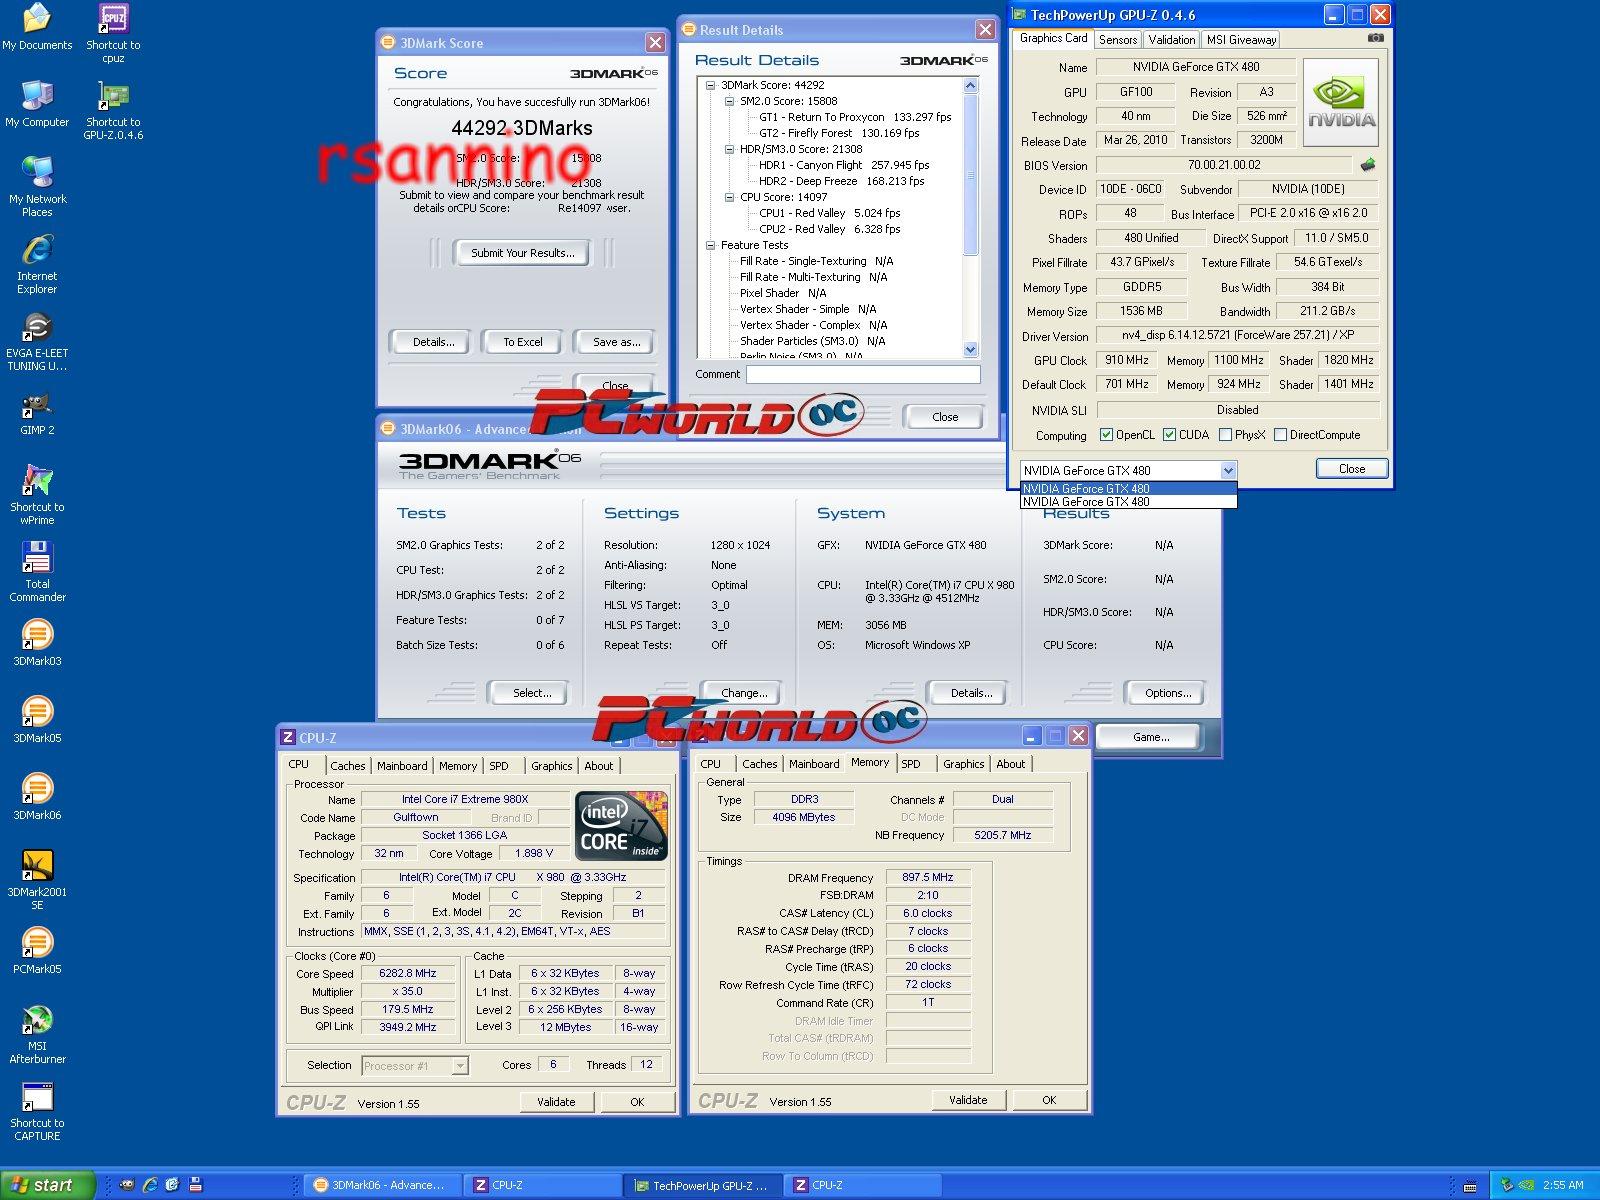This screenshot has width=1600, height=1200.
Task: Switch to 3DMark06 Advanced taskbar item
Action: 381,1185
